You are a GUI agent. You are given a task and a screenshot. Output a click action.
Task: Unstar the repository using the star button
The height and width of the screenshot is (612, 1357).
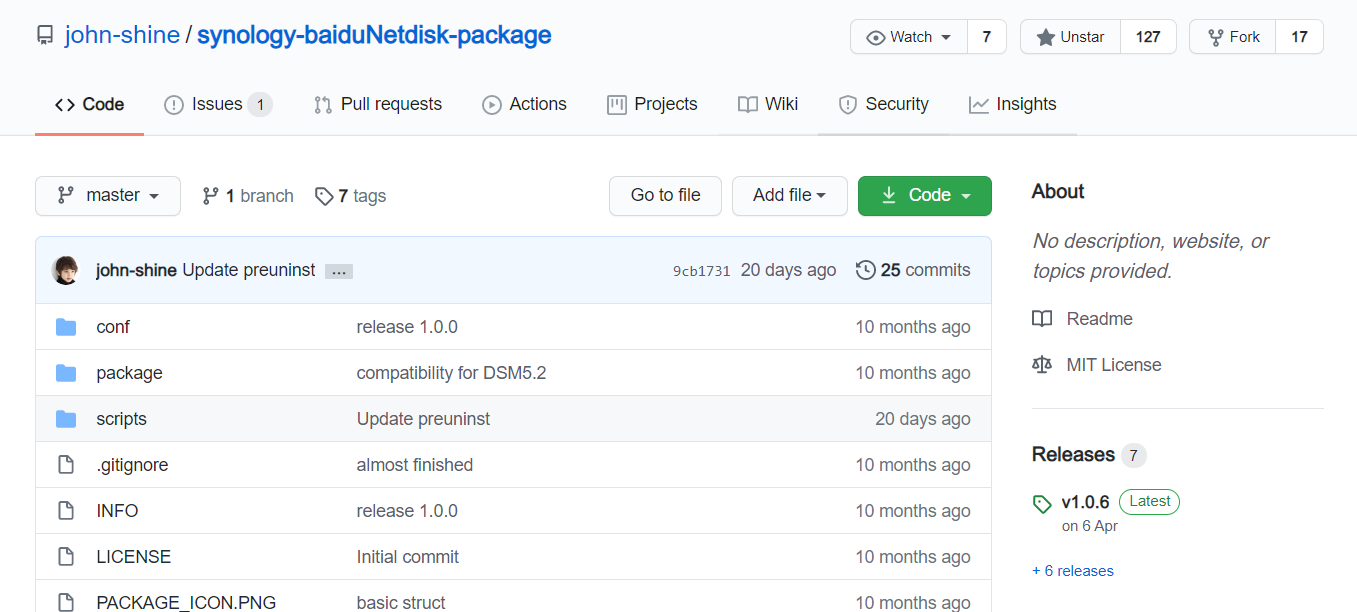(1070, 37)
